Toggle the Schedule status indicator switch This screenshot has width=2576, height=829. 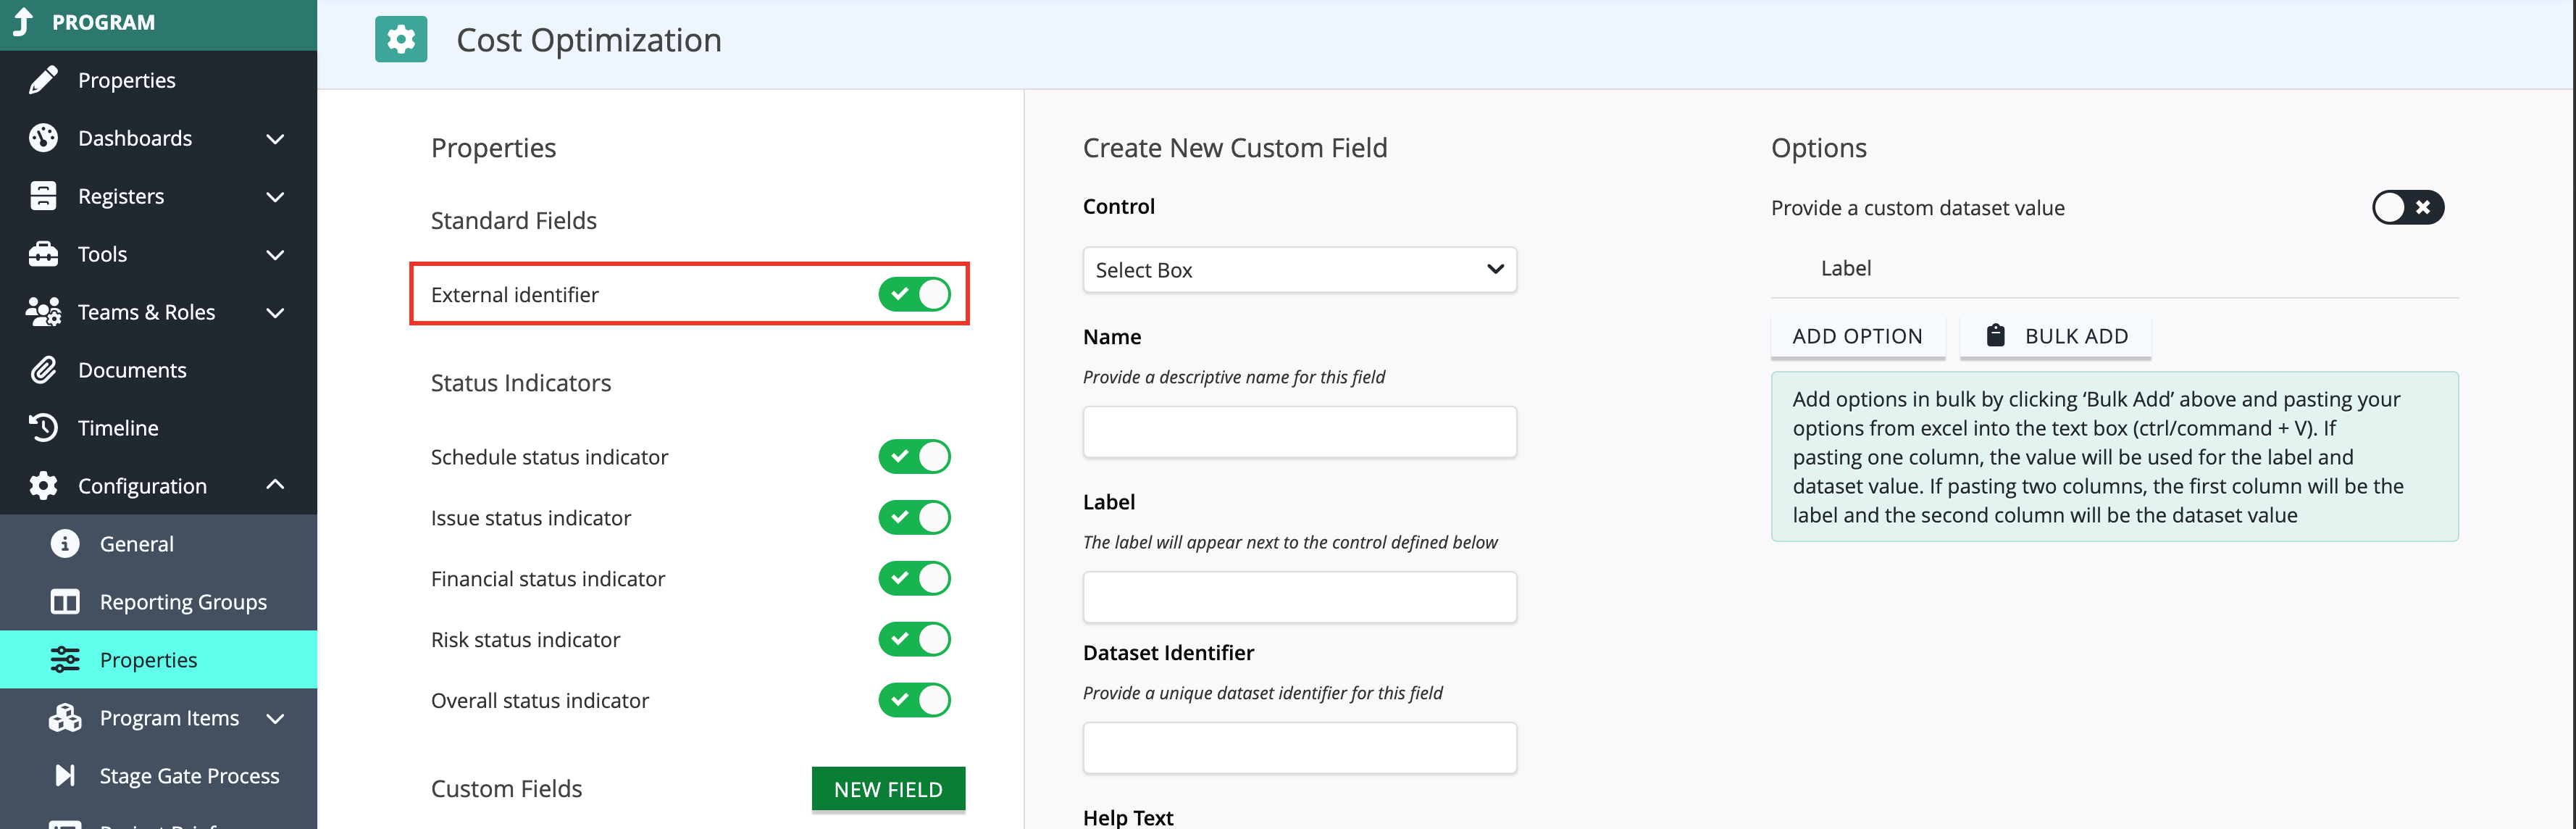click(x=914, y=457)
